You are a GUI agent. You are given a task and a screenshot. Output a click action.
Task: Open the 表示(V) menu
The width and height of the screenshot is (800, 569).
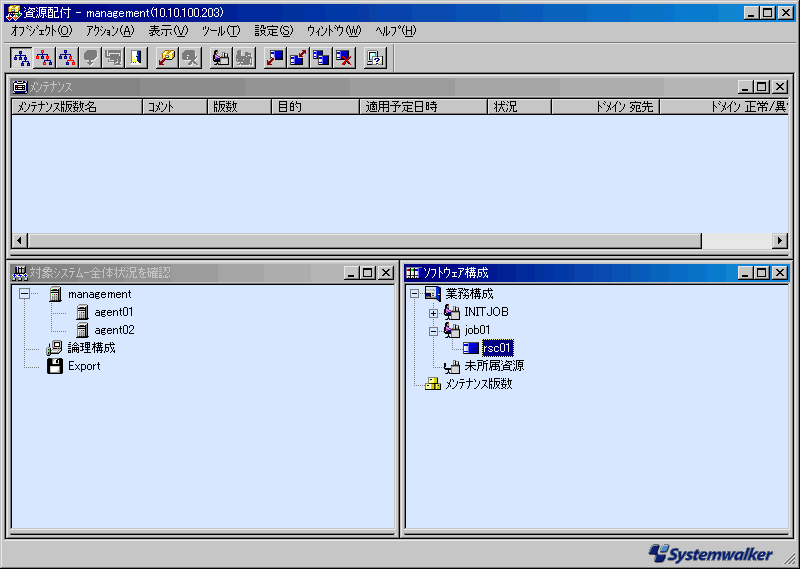168,31
